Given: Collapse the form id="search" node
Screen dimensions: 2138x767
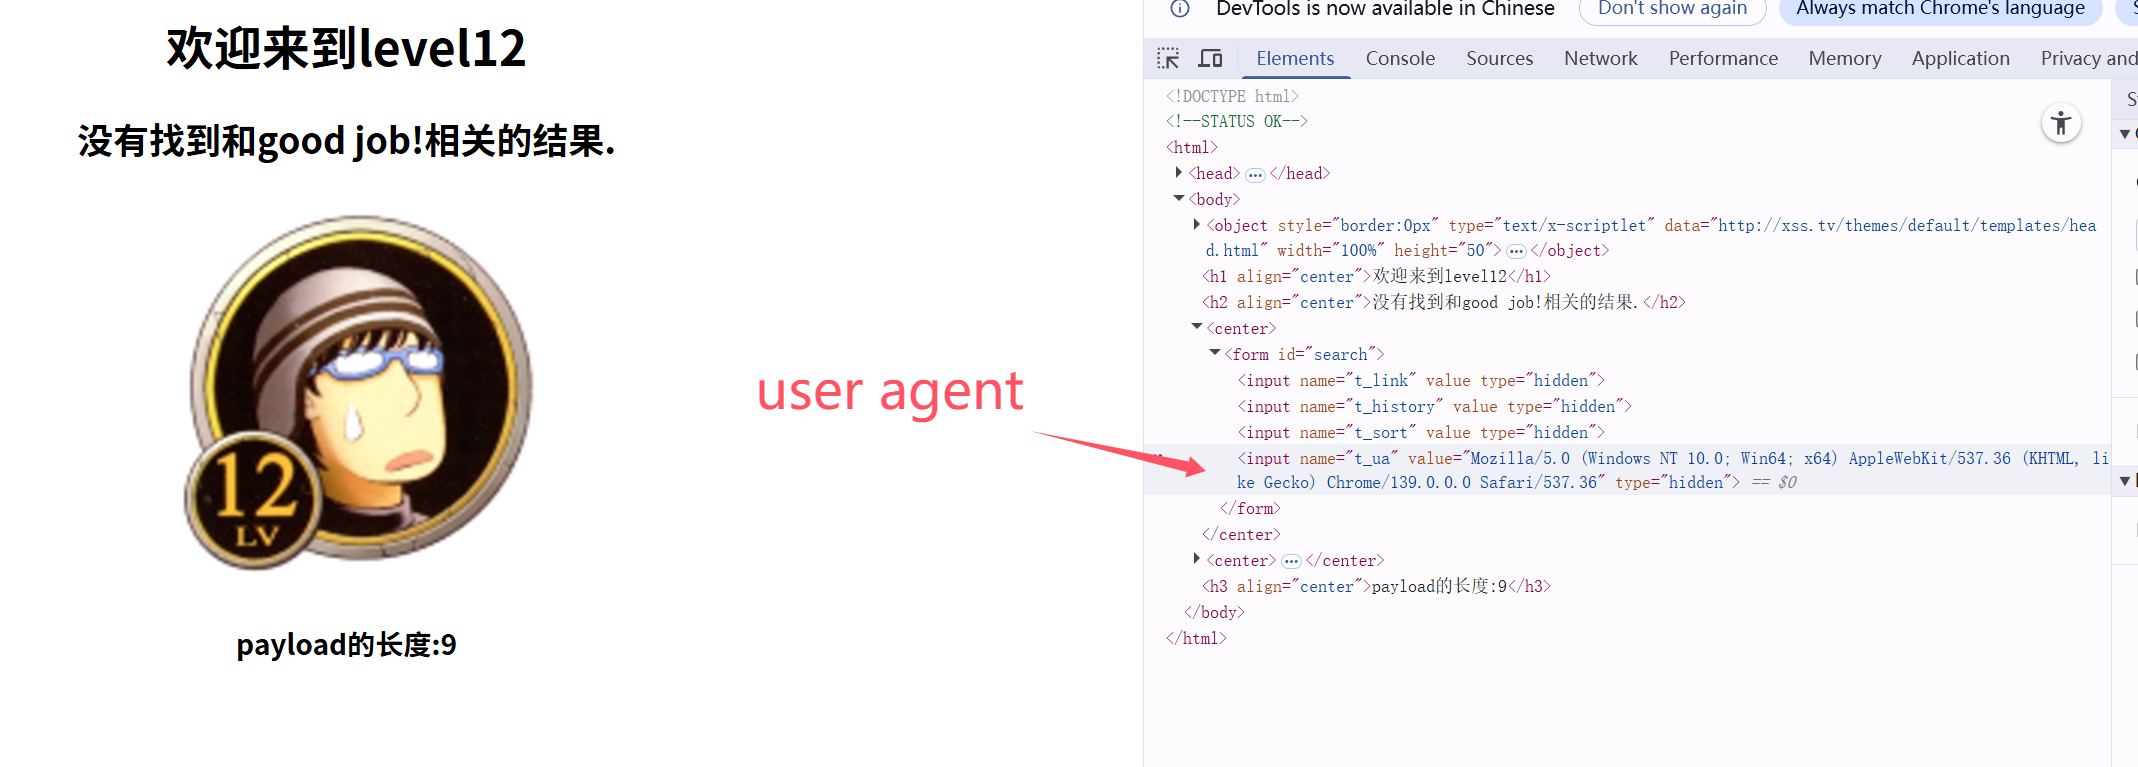Looking at the screenshot, I should click(1215, 353).
